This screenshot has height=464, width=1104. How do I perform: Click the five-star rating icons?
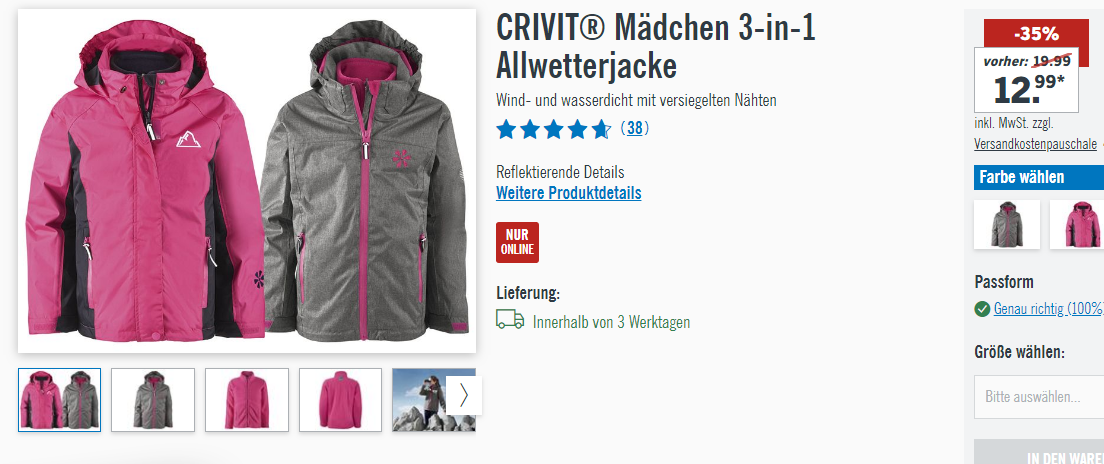pos(553,129)
